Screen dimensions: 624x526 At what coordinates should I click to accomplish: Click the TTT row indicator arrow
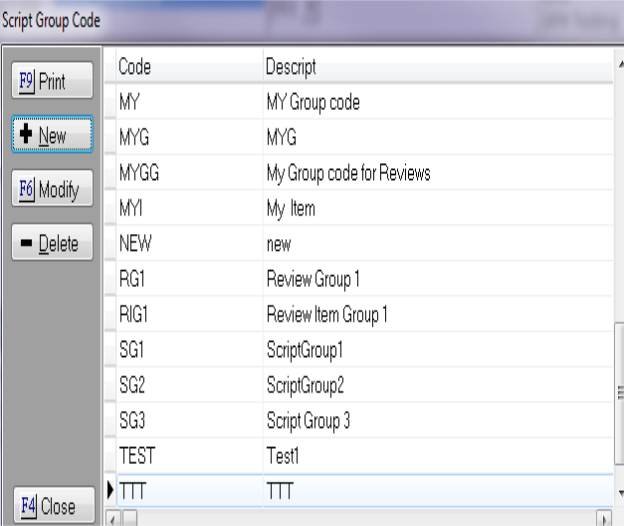tap(110, 491)
